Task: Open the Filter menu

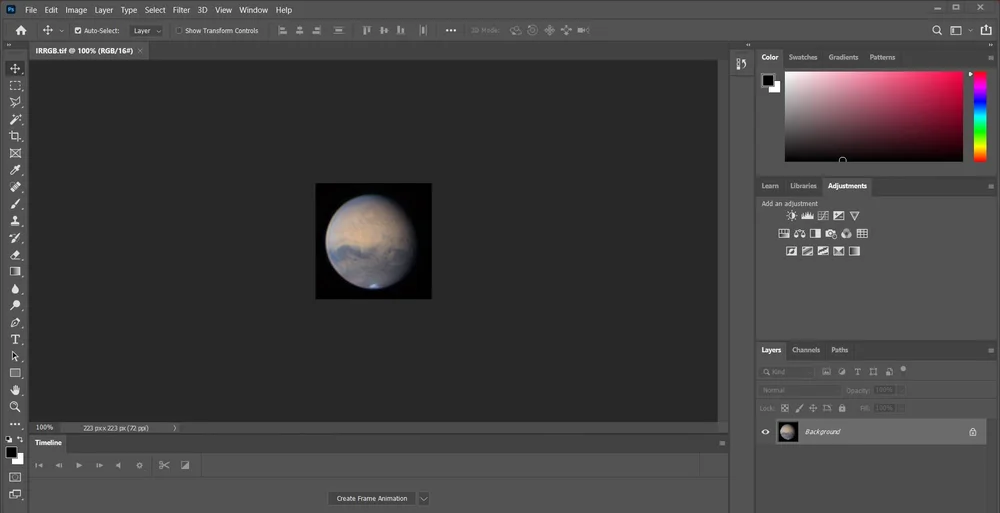Action: click(181, 10)
